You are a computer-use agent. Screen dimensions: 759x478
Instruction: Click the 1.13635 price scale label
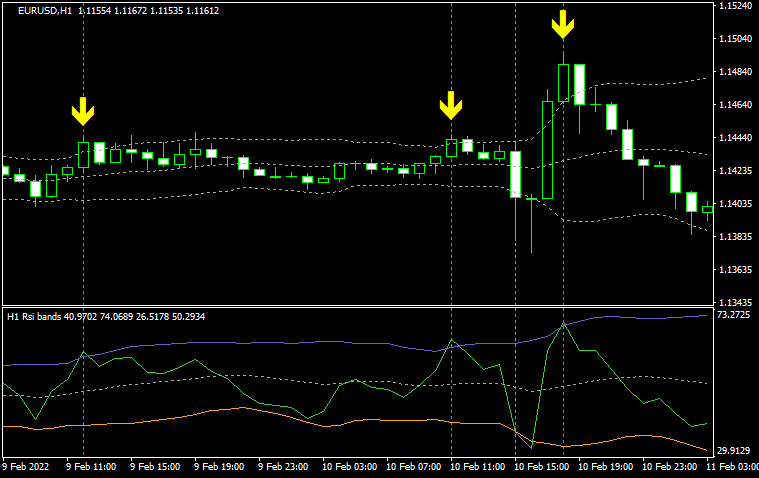[x=735, y=269]
